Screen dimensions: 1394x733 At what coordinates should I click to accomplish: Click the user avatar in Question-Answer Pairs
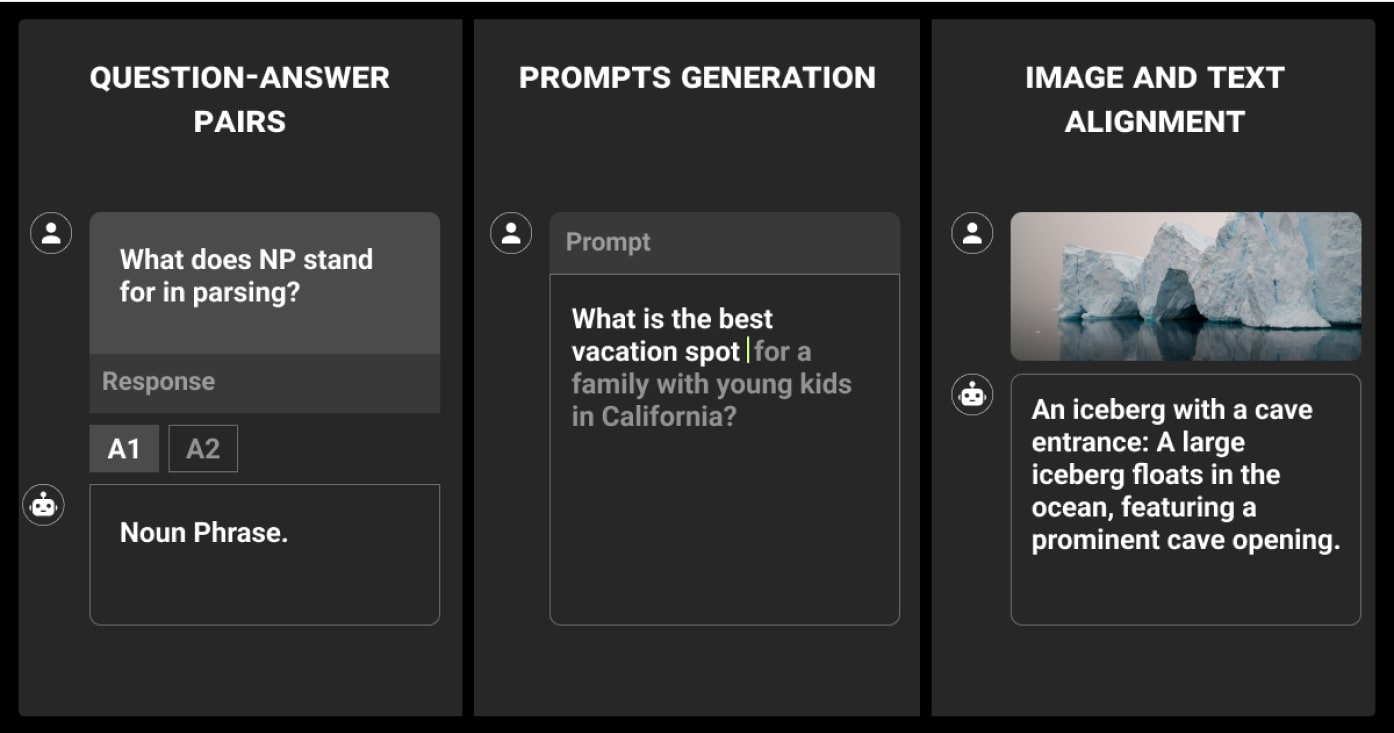click(51, 234)
